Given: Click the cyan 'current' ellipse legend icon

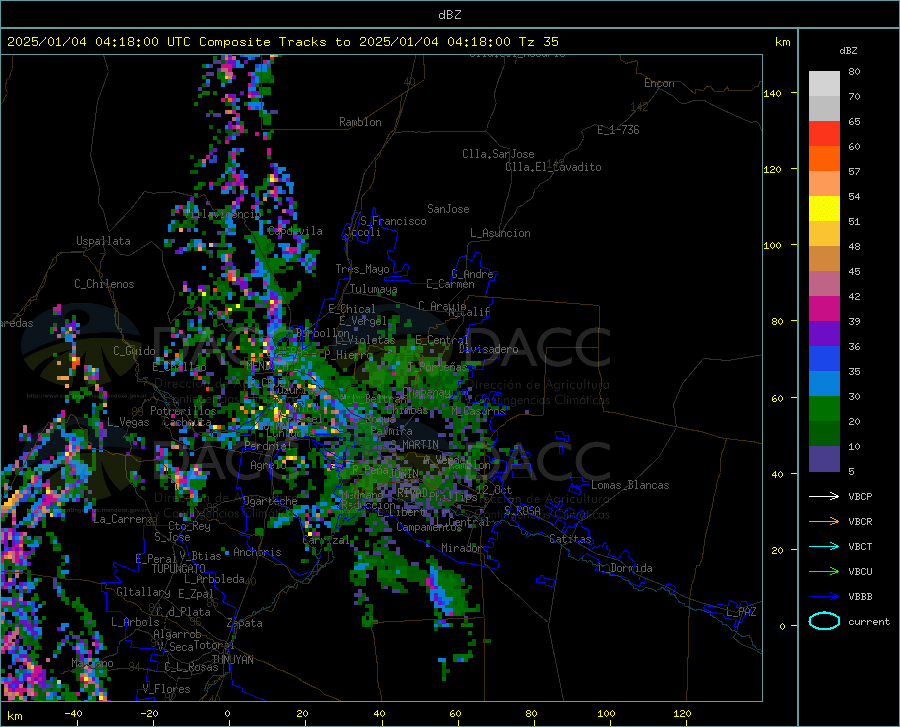Looking at the screenshot, I should pyautogui.click(x=824, y=621).
